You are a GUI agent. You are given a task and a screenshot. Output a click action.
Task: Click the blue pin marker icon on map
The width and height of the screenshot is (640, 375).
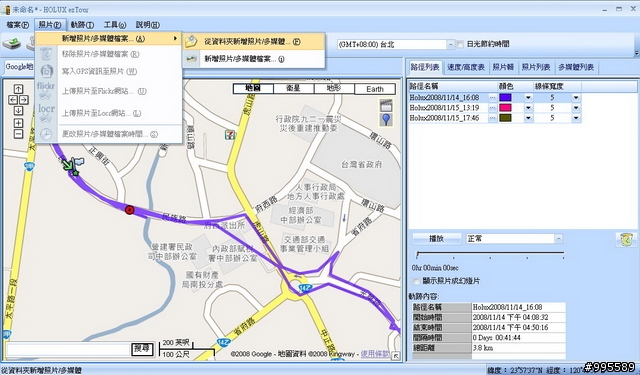(386, 120)
